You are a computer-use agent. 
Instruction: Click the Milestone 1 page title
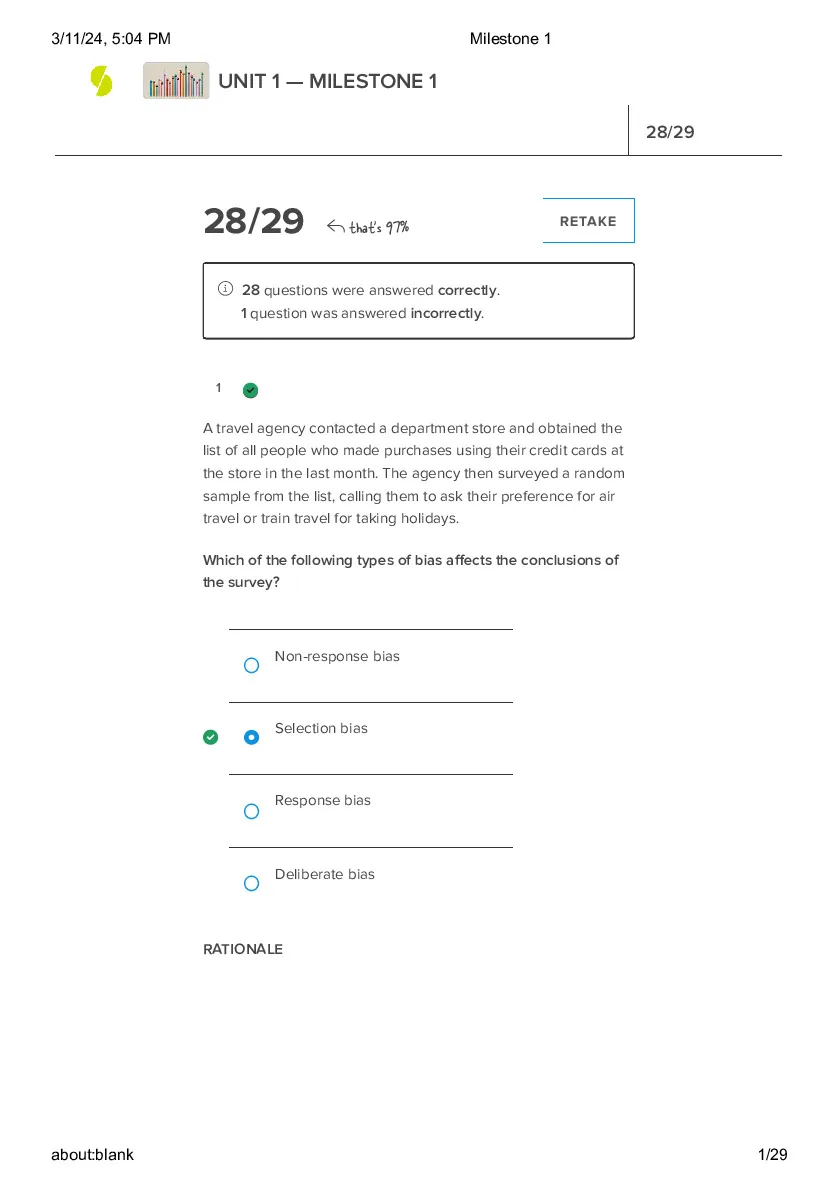[511, 39]
